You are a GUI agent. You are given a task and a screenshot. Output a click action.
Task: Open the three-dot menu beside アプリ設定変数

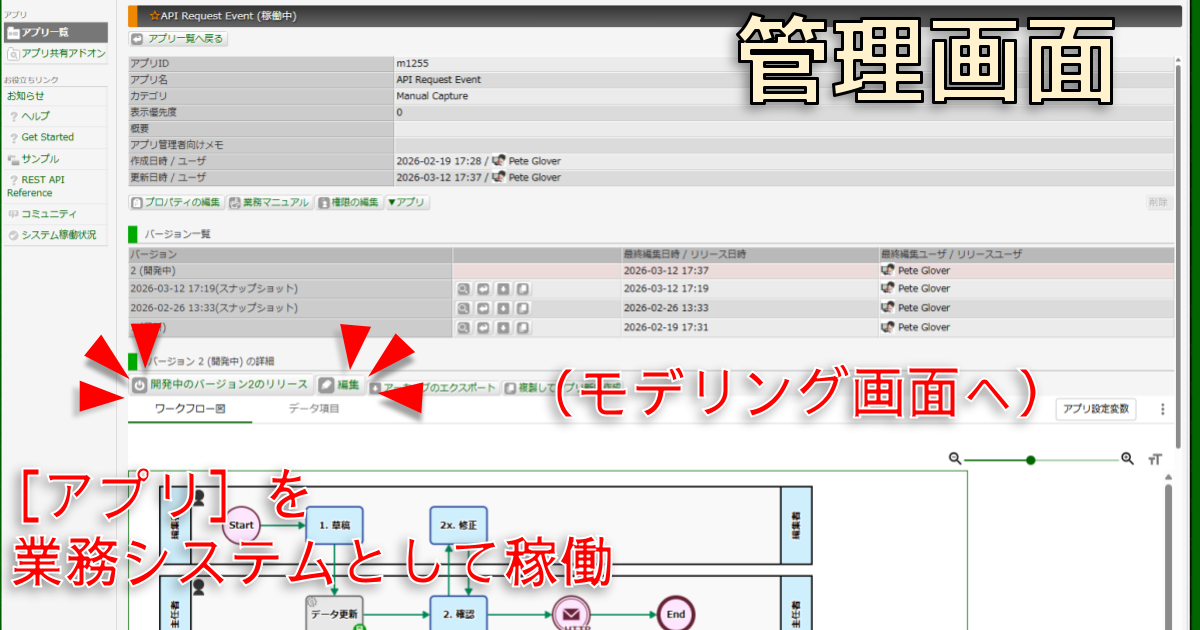[x=1162, y=409]
